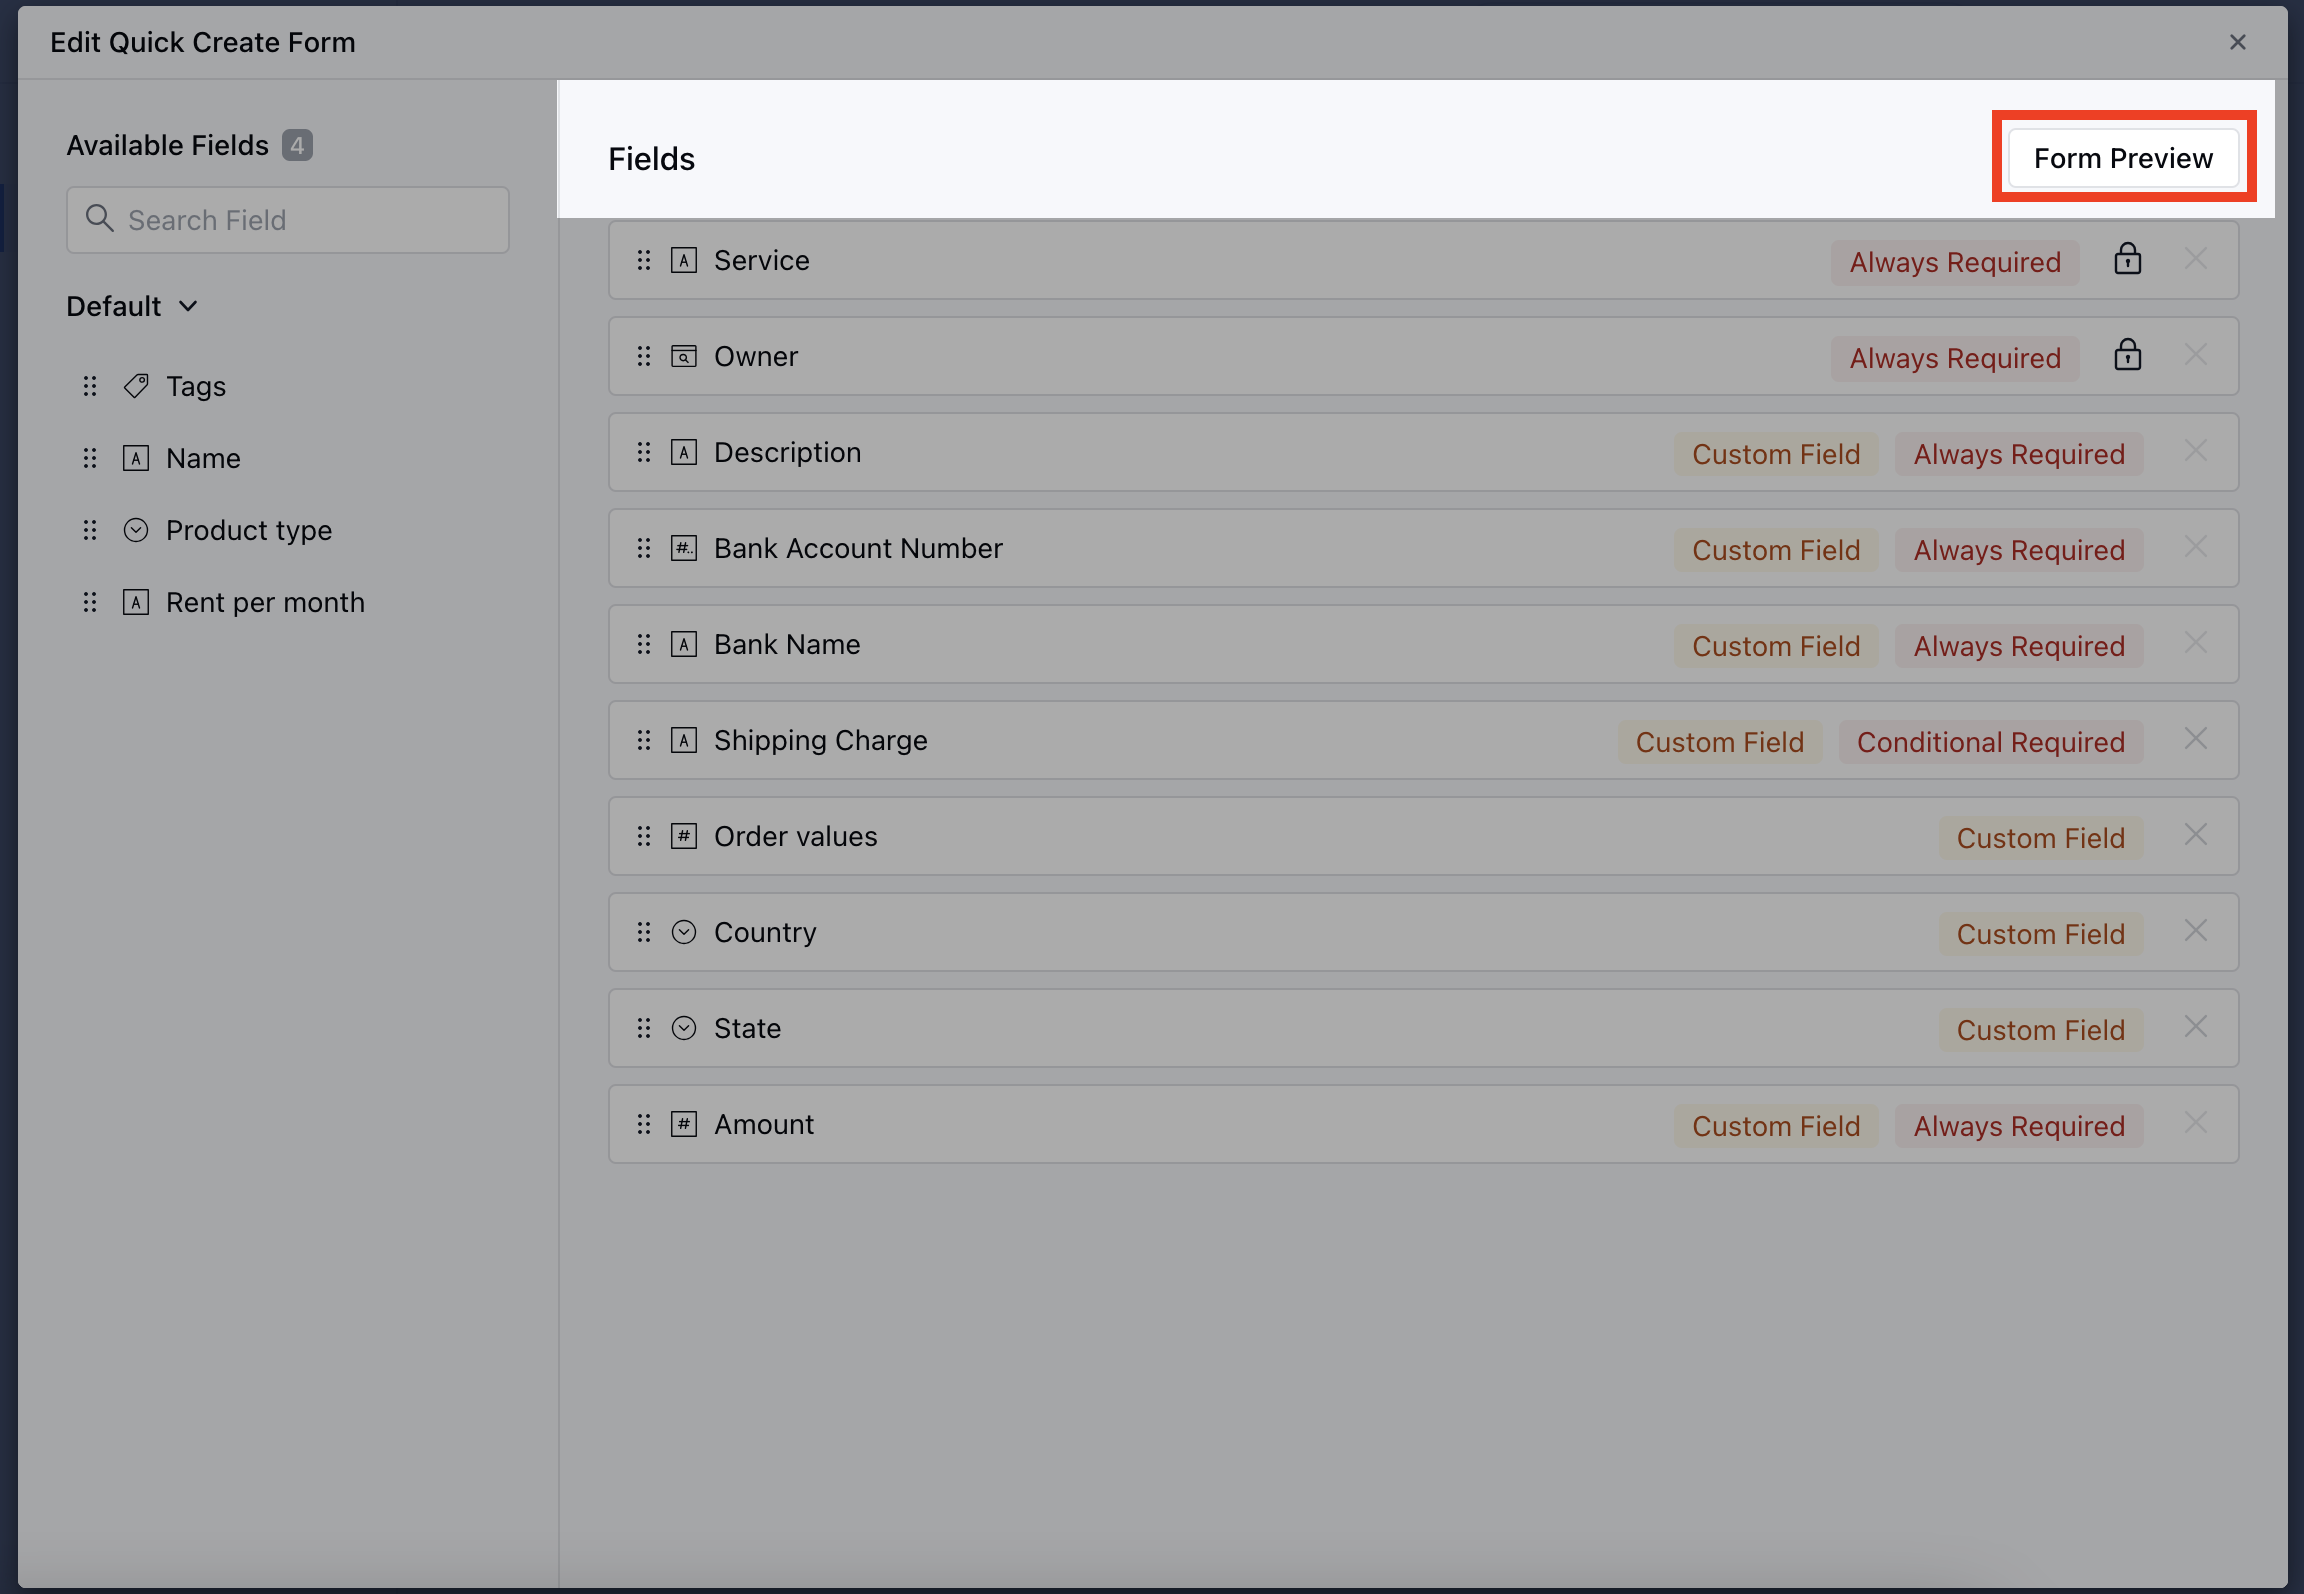Click the lookup icon beside Owner

[x=684, y=356]
